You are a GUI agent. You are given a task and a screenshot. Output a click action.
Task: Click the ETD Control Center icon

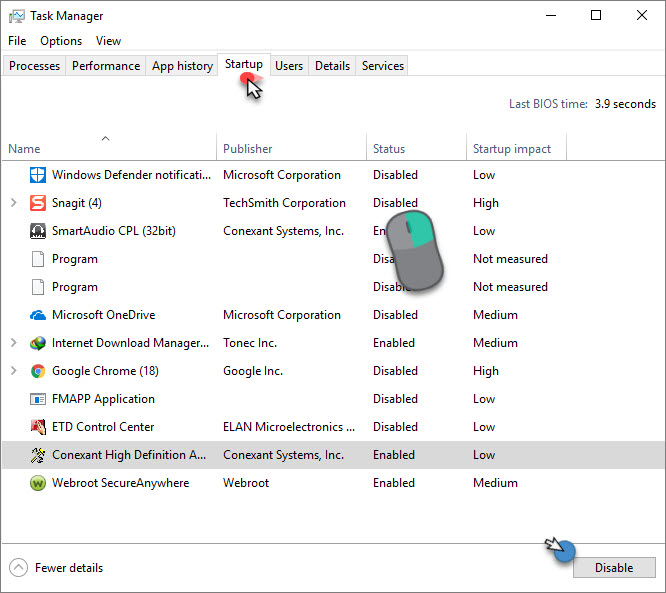click(x=38, y=427)
